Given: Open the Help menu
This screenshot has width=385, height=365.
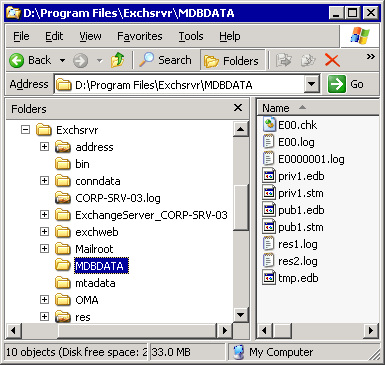Looking at the screenshot, I should coord(229,36).
